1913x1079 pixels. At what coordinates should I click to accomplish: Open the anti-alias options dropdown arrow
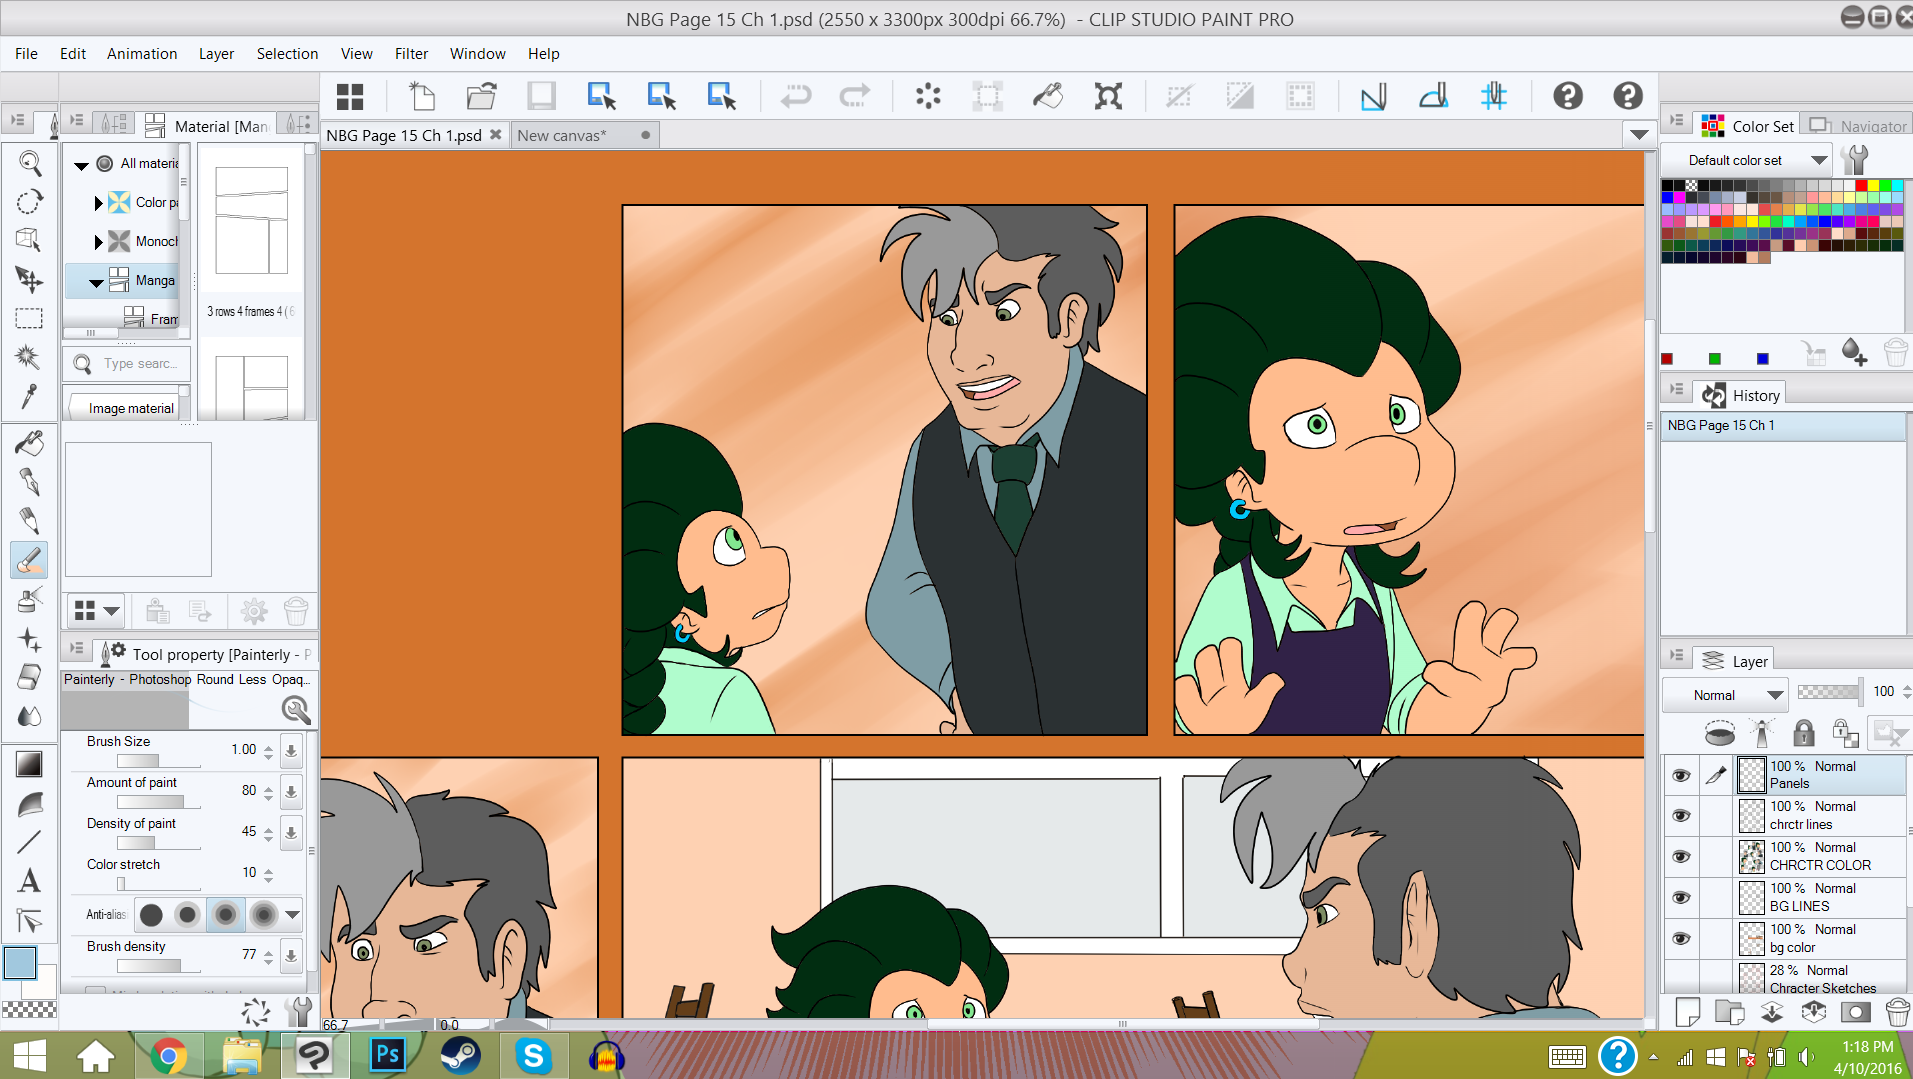(292, 914)
